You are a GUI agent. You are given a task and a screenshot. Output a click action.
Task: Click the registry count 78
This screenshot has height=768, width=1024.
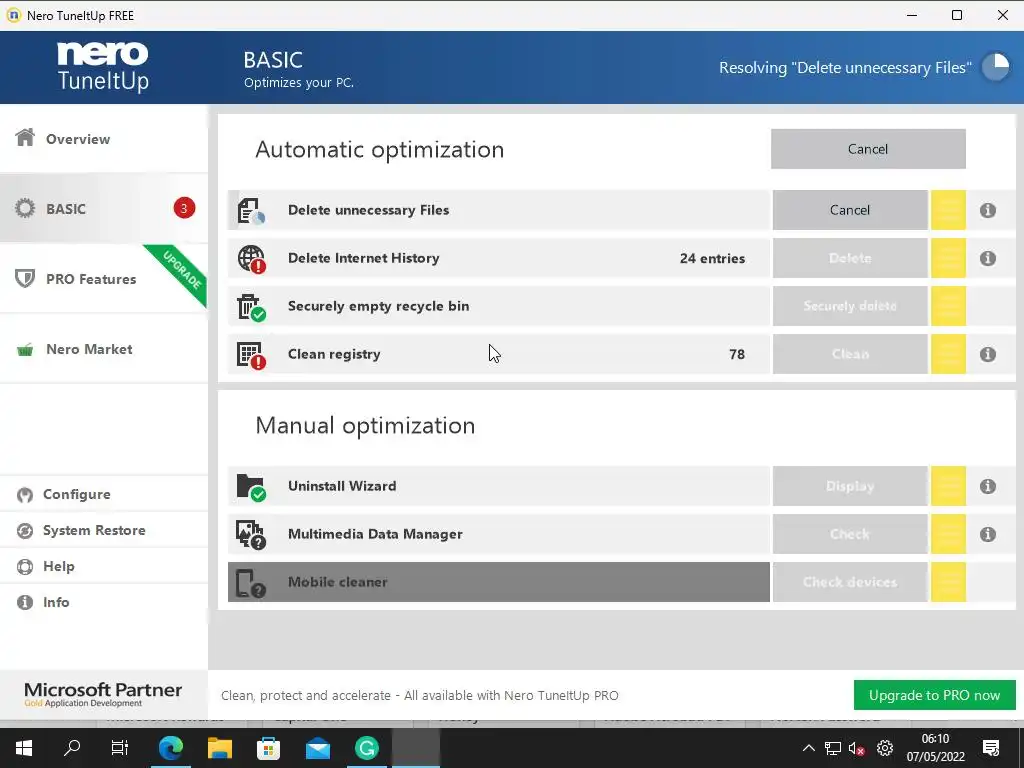tap(737, 354)
